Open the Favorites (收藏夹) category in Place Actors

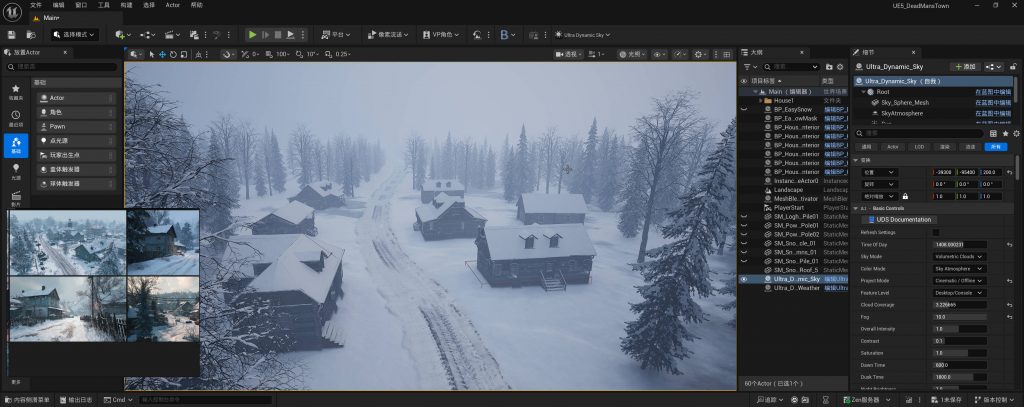pos(16,92)
